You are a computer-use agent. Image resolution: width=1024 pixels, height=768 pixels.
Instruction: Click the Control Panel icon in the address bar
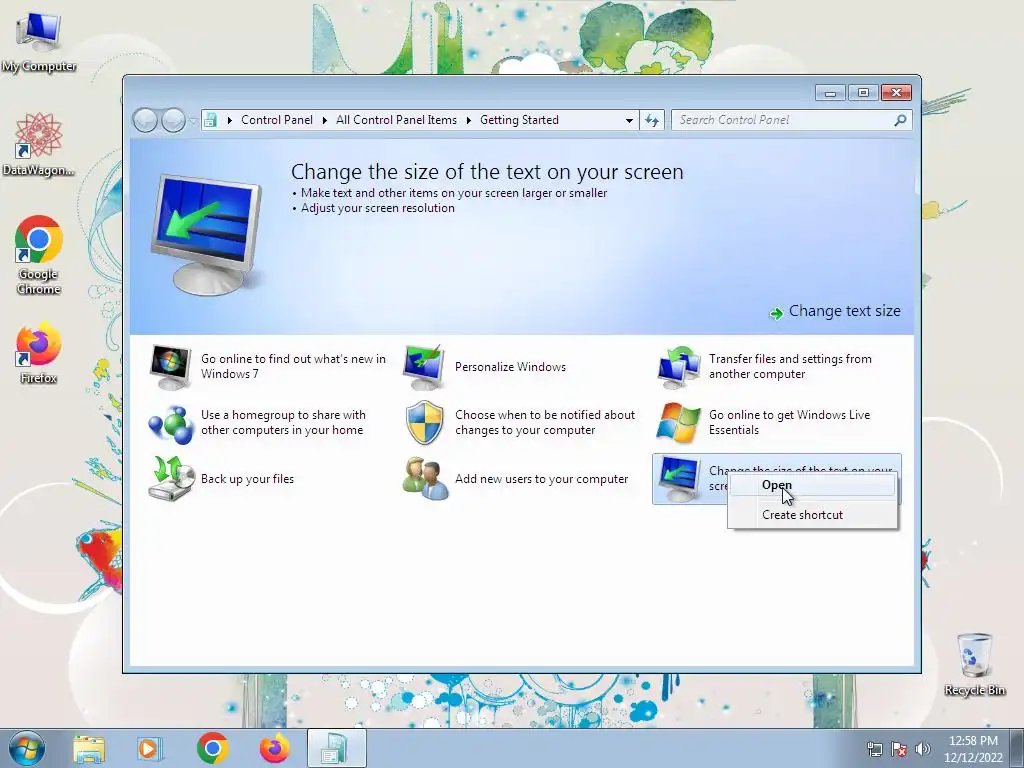[210, 120]
